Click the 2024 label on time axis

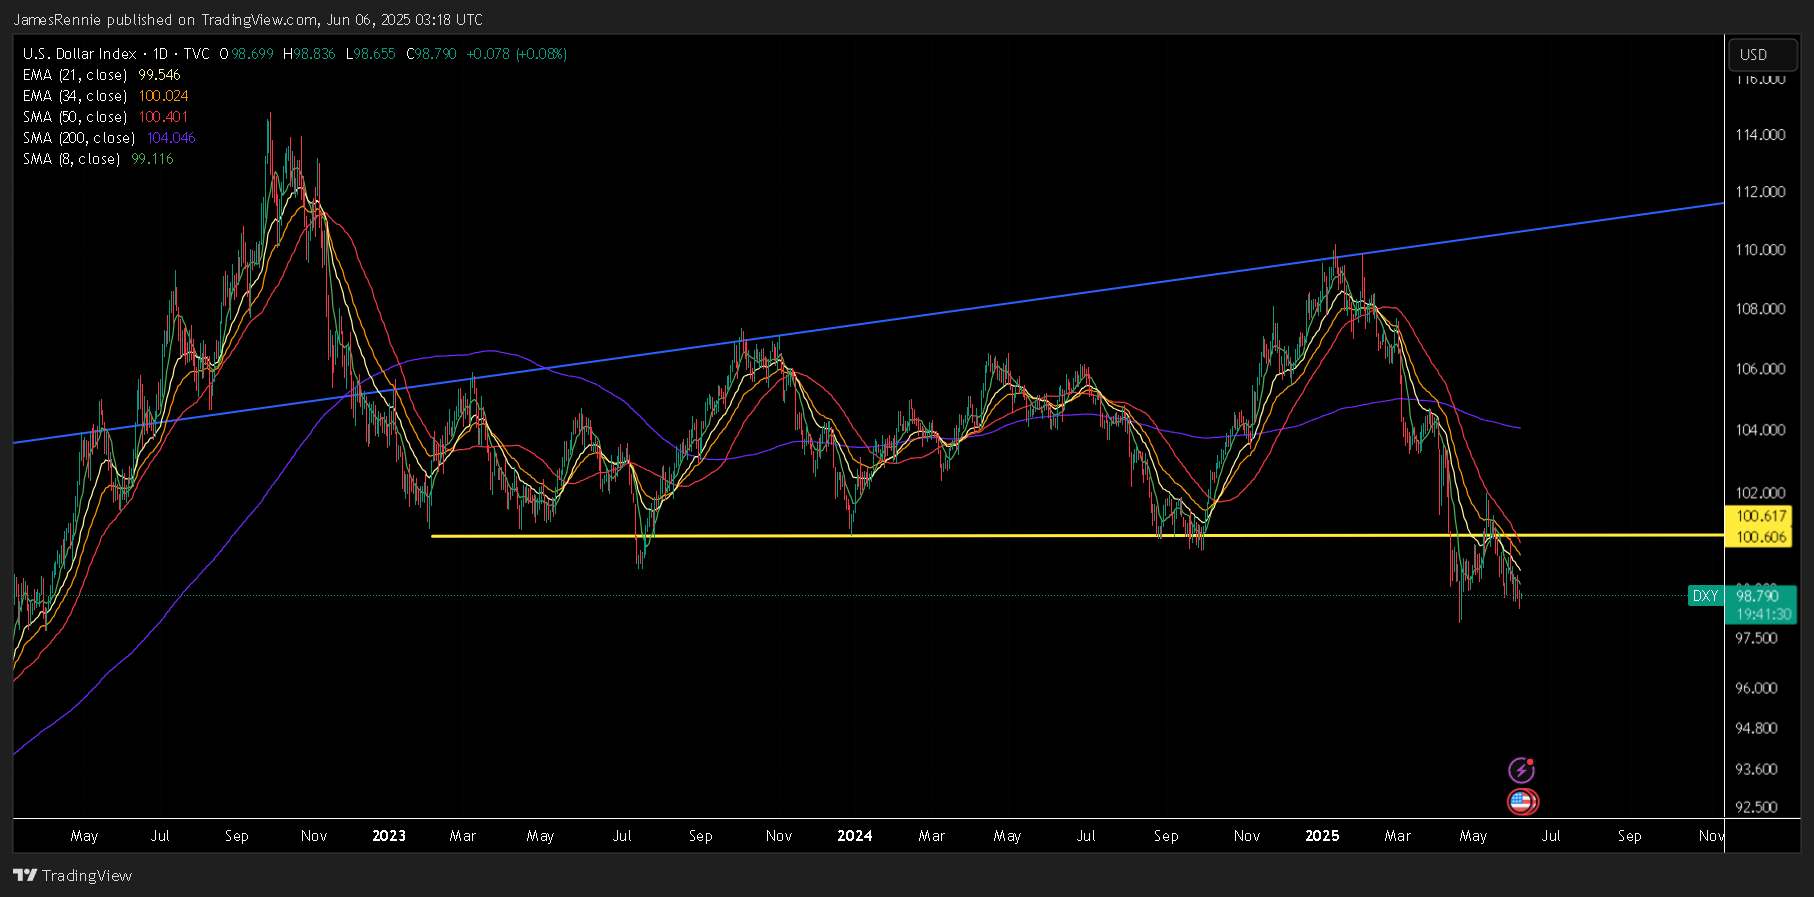pos(855,836)
